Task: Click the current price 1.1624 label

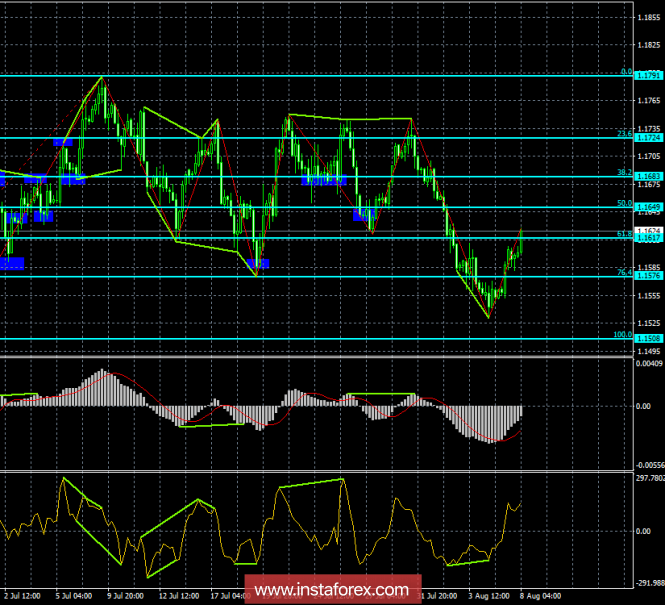Action: point(648,231)
